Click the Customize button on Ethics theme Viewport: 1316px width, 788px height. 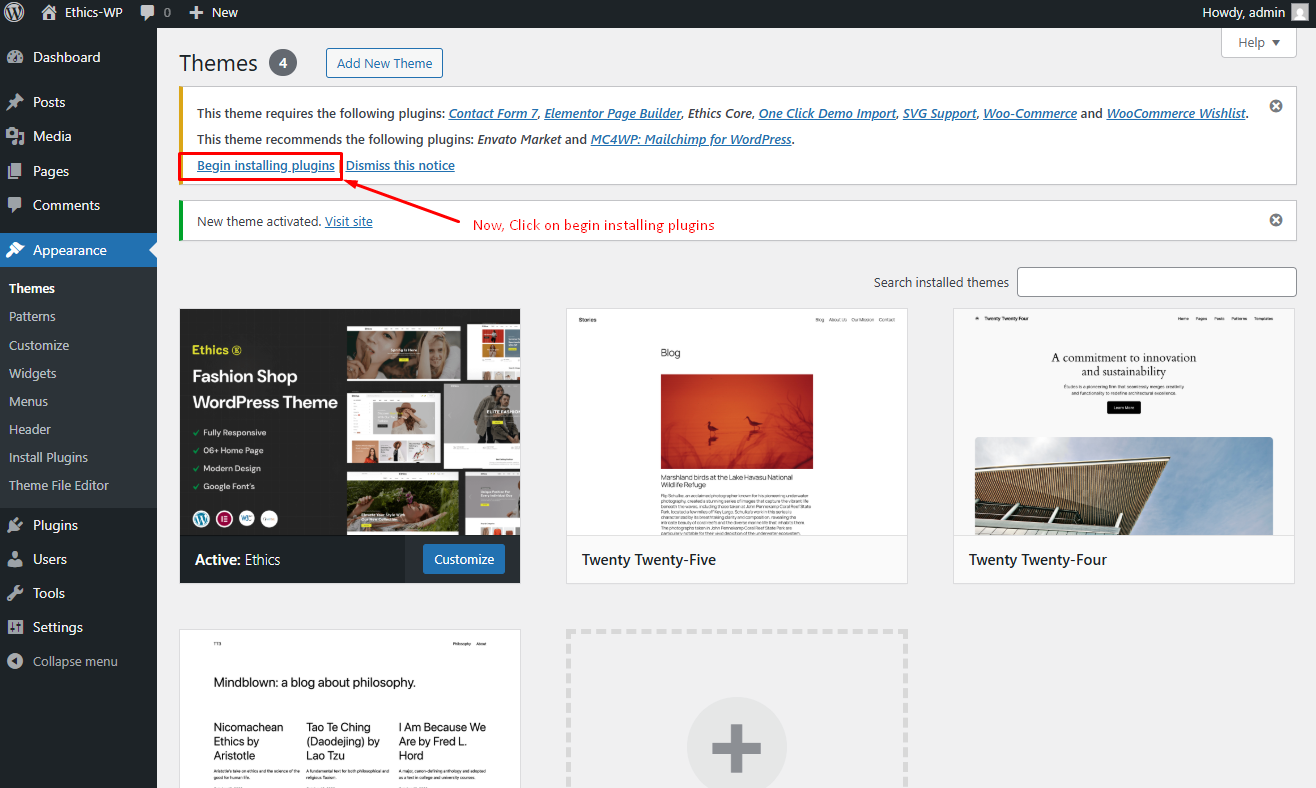[x=464, y=559]
